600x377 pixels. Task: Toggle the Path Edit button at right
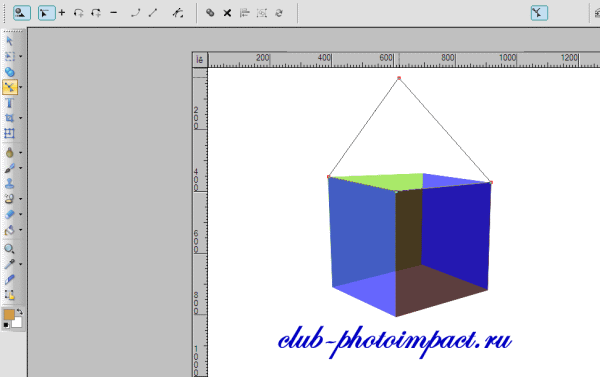click(x=540, y=13)
